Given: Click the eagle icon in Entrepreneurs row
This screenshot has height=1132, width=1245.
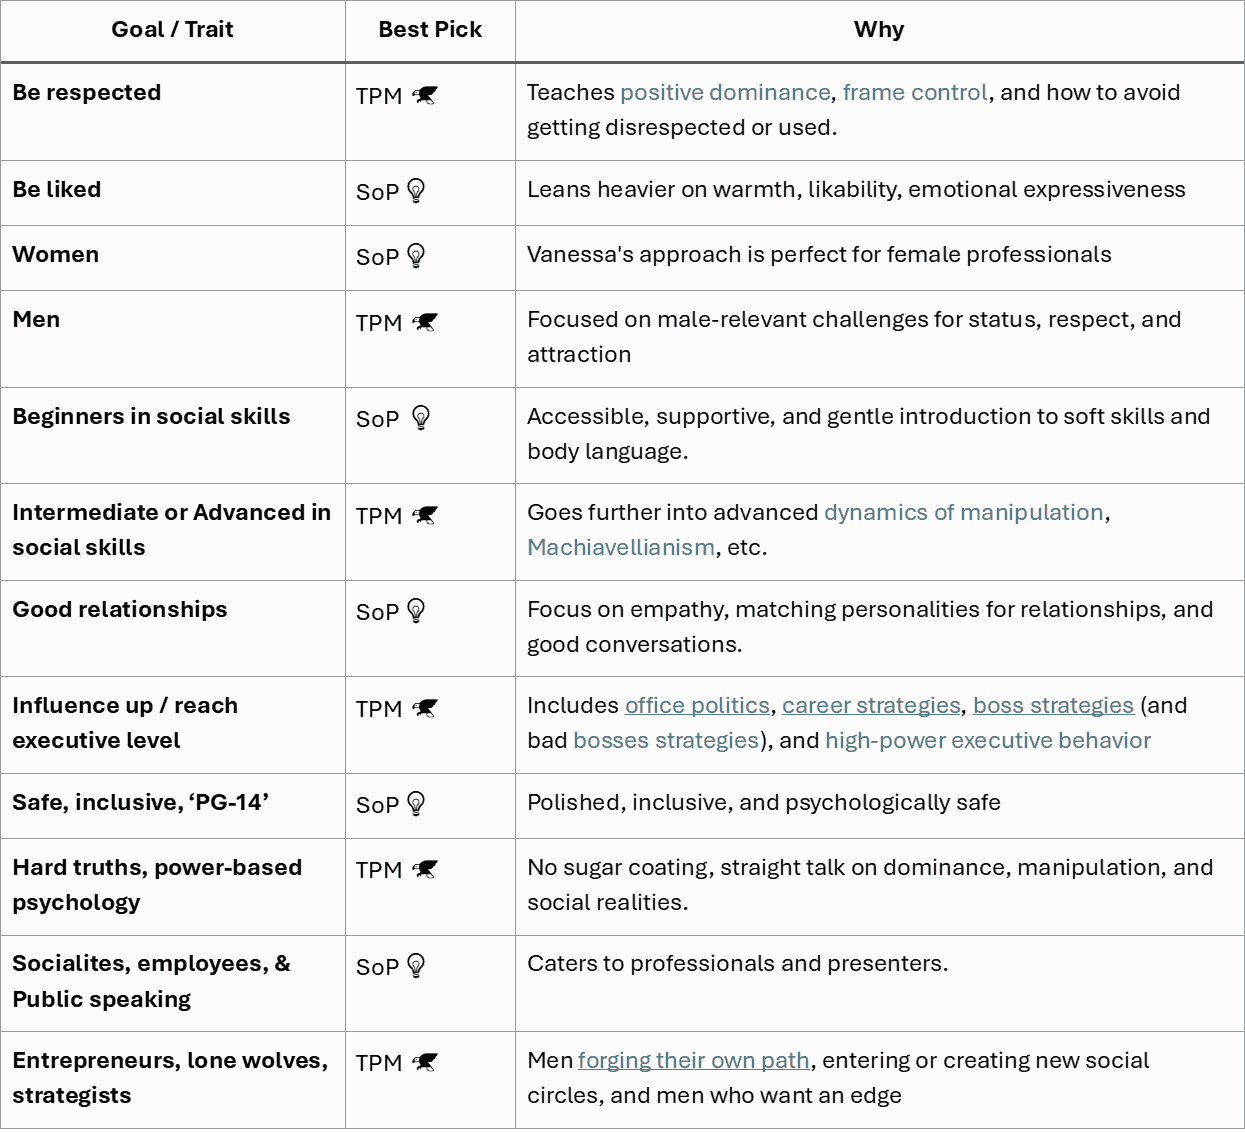Looking at the screenshot, I should pyautogui.click(x=425, y=1063).
